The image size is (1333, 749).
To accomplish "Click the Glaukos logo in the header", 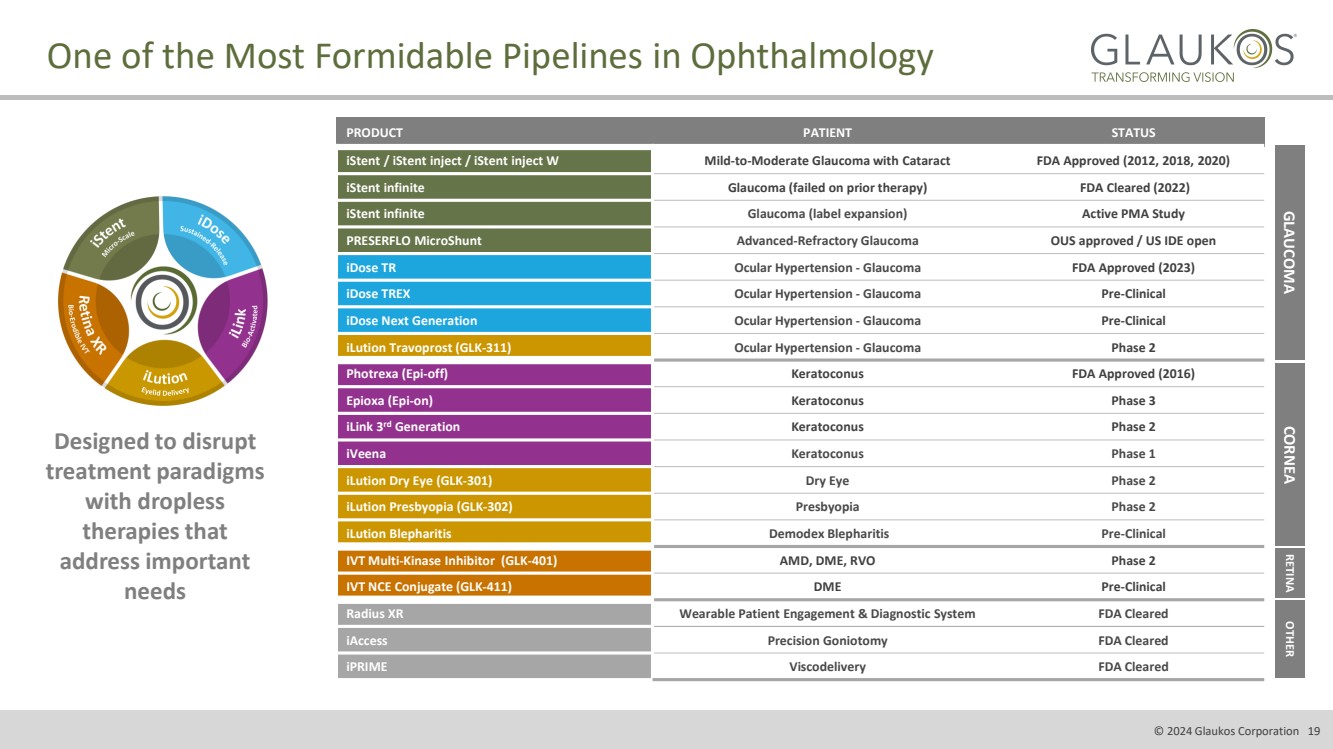I will pos(1193,57).
